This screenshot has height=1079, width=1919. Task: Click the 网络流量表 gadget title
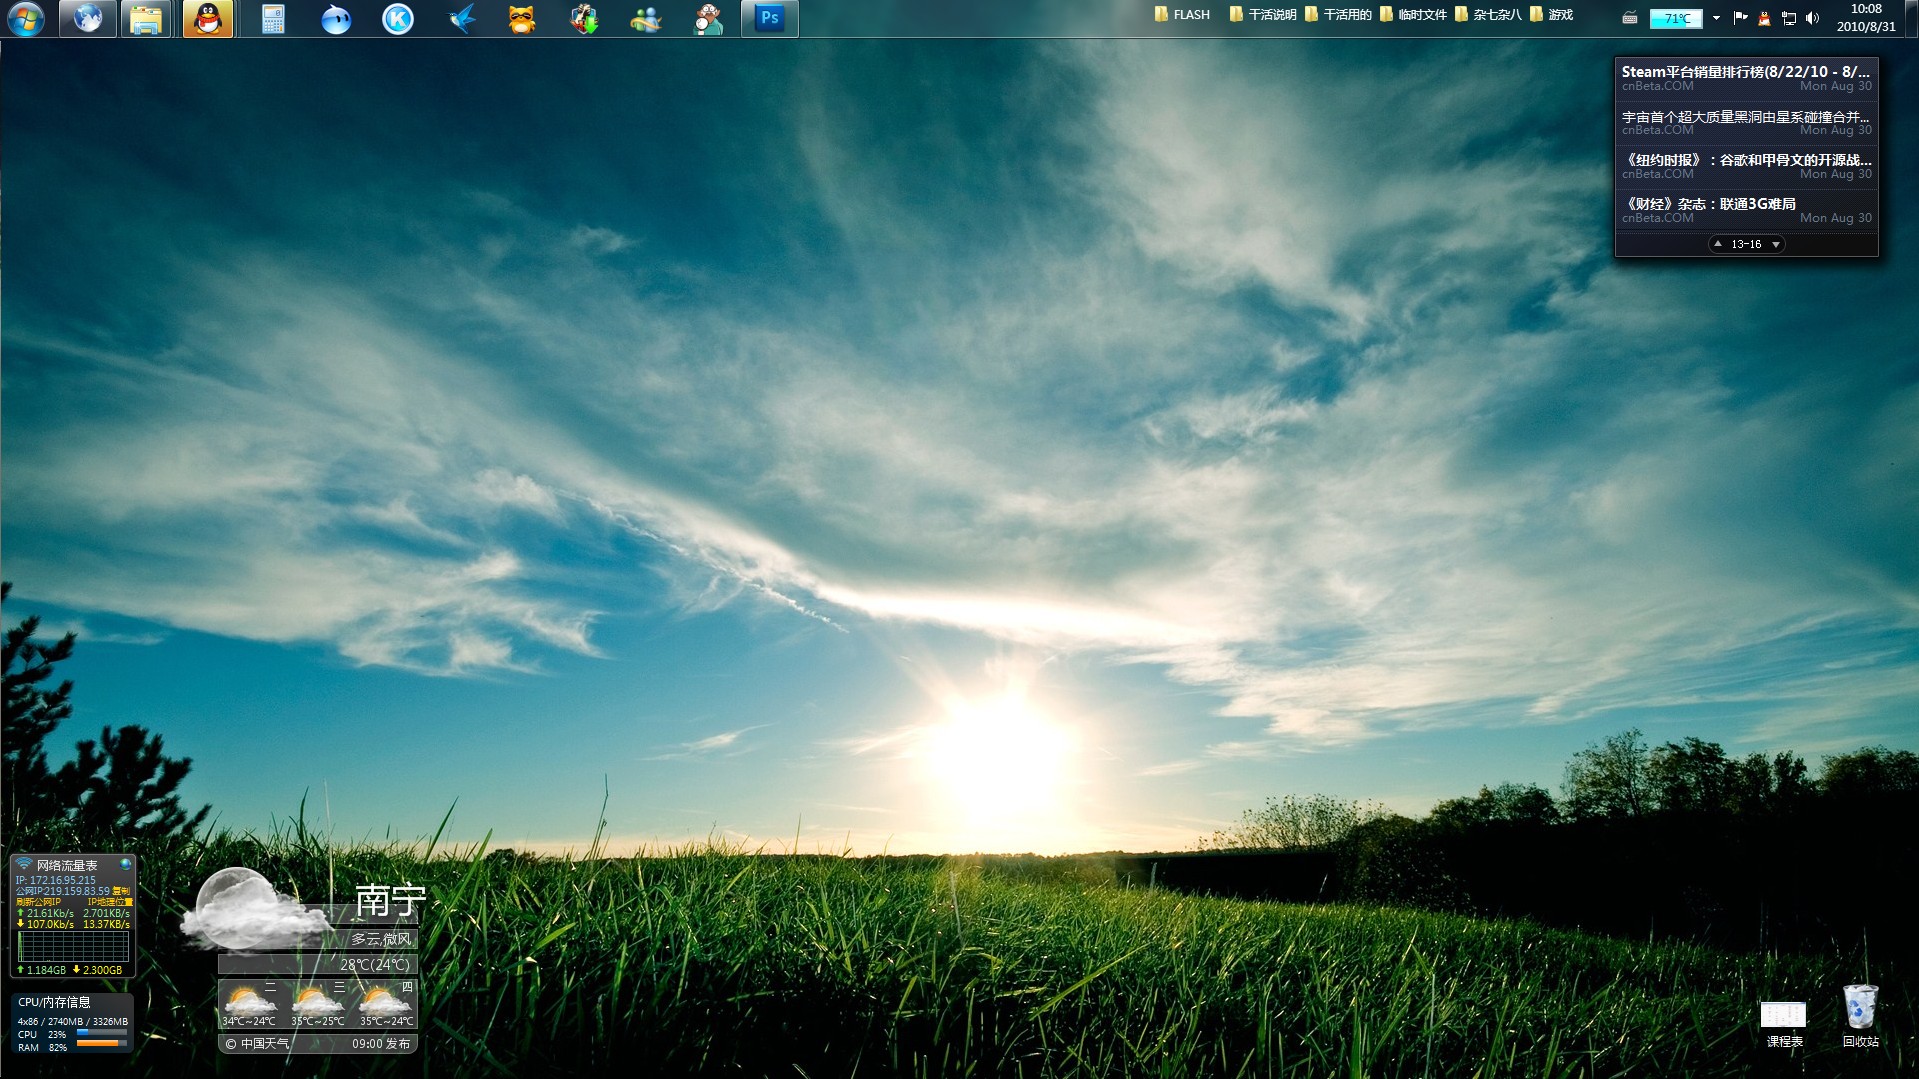coord(67,865)
